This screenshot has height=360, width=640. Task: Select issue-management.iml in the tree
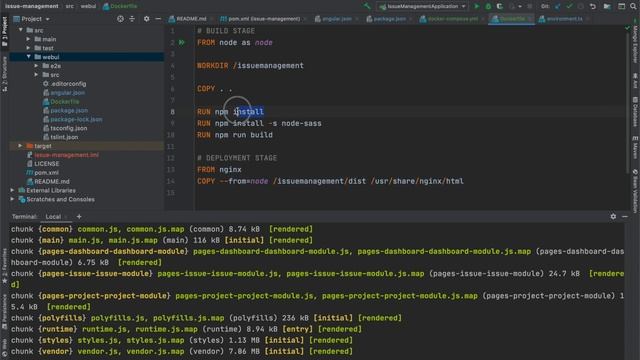(66, 155)
